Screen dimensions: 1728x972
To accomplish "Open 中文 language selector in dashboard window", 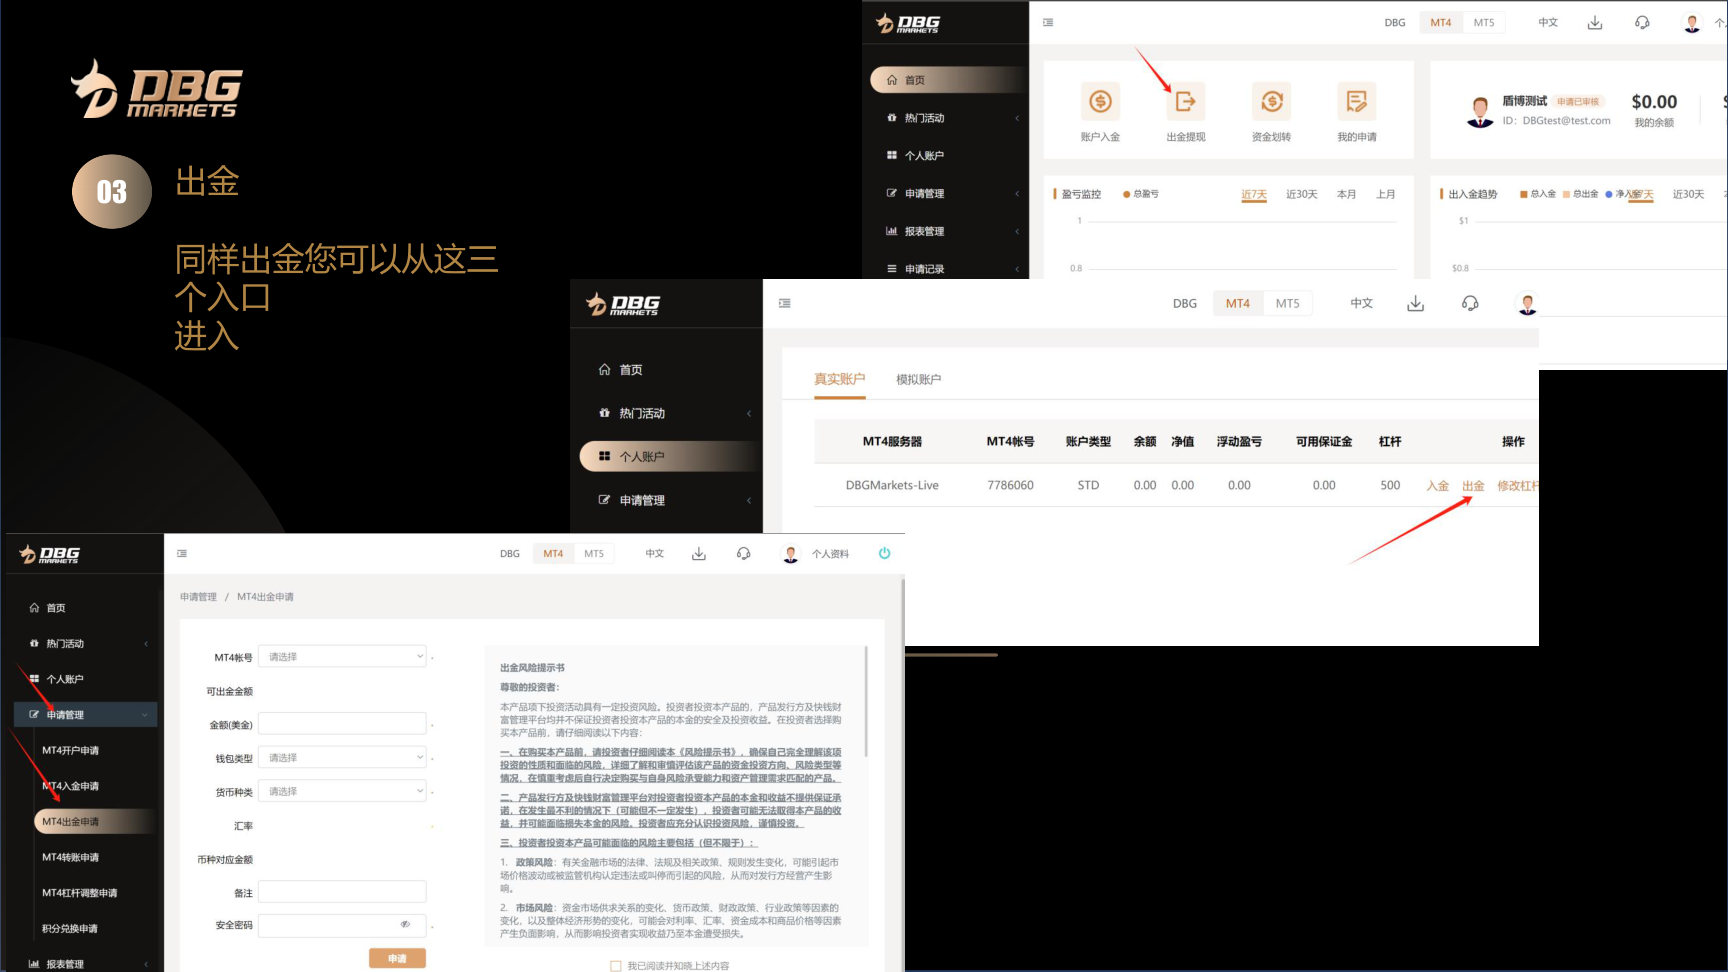I will pyautogui.click(x=1548, y=22).
